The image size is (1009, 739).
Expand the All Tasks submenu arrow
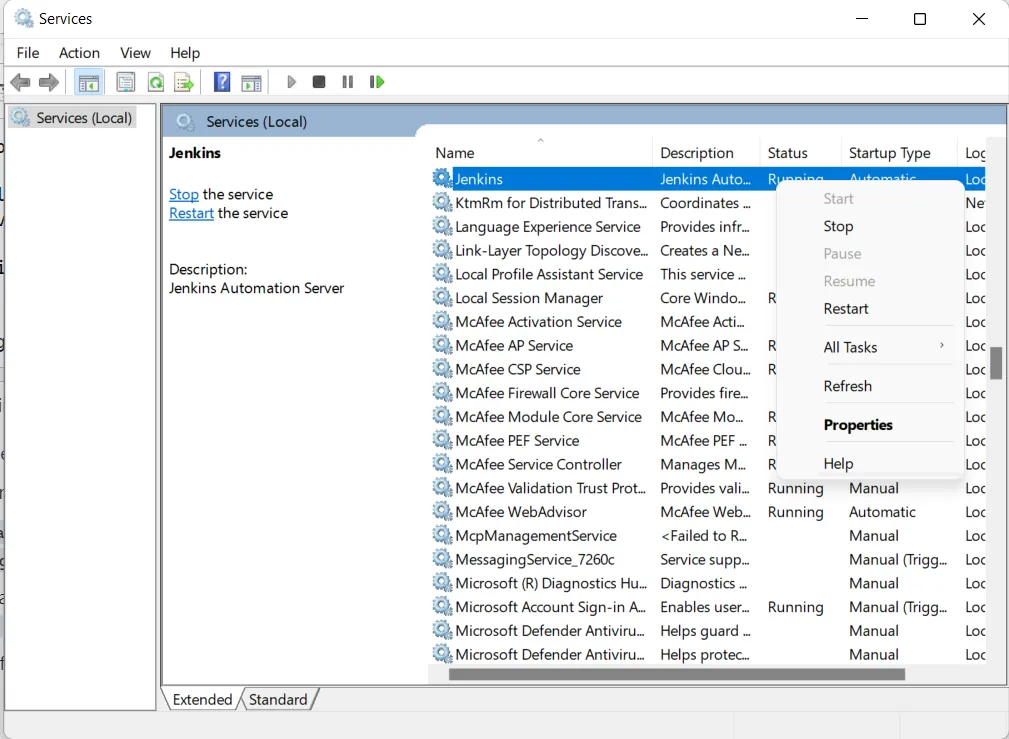click(x=941, y=346)
